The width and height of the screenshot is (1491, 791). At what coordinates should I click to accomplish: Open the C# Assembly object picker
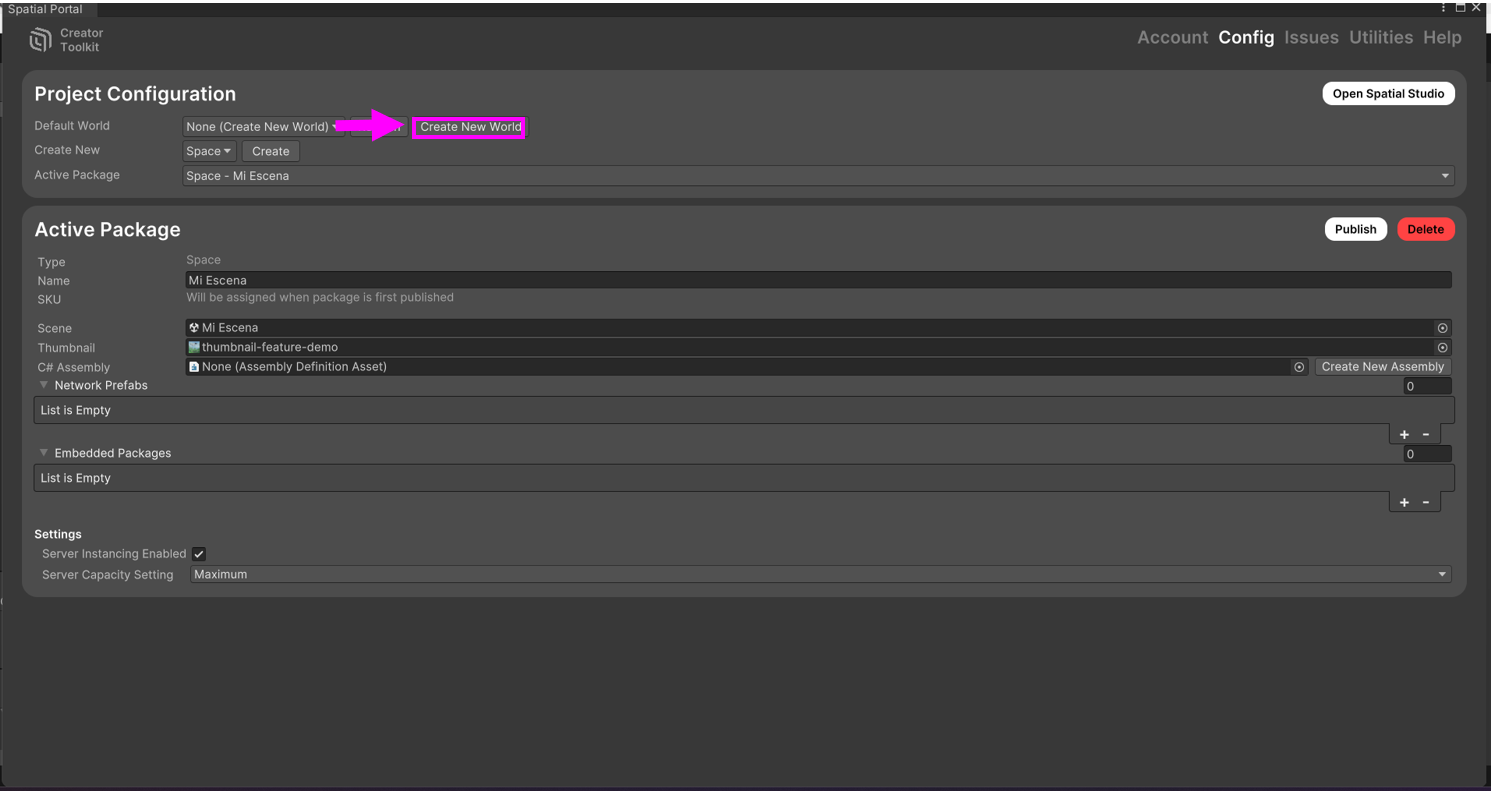pyautogui.click(x=1299, y=367)
